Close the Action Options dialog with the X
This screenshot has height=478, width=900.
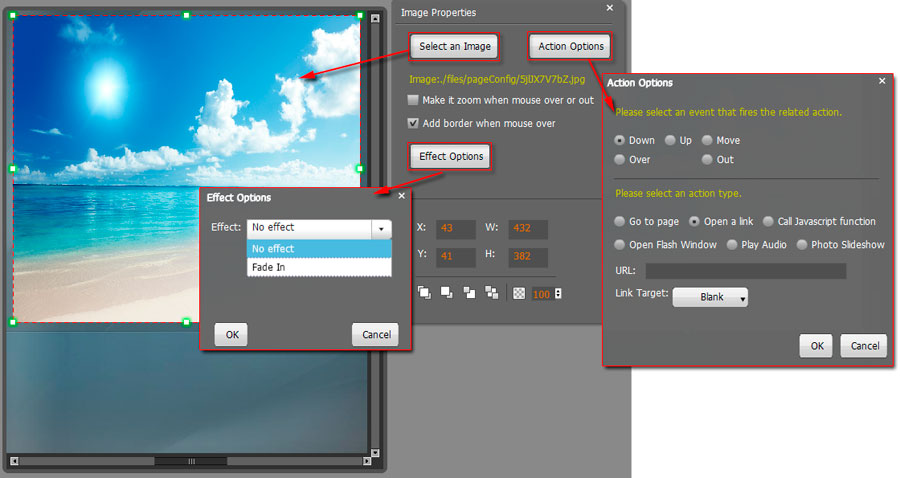pos(882,81)
